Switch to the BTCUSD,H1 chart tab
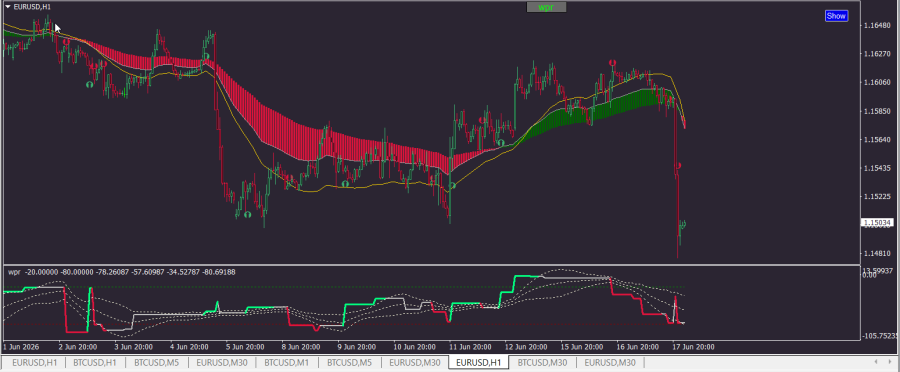Viewport: 900px width, 372px height. pos(95,362)
